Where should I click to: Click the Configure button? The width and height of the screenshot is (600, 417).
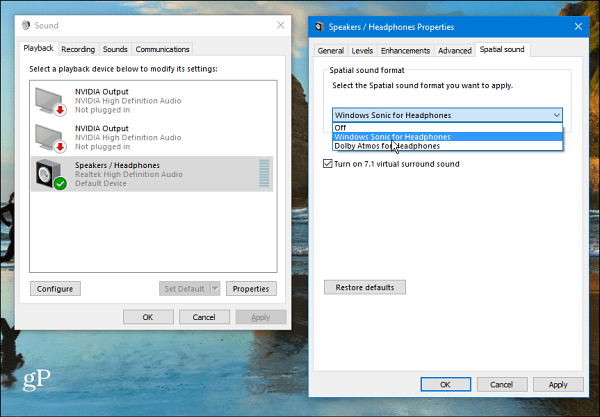click(x=55, y=289)
